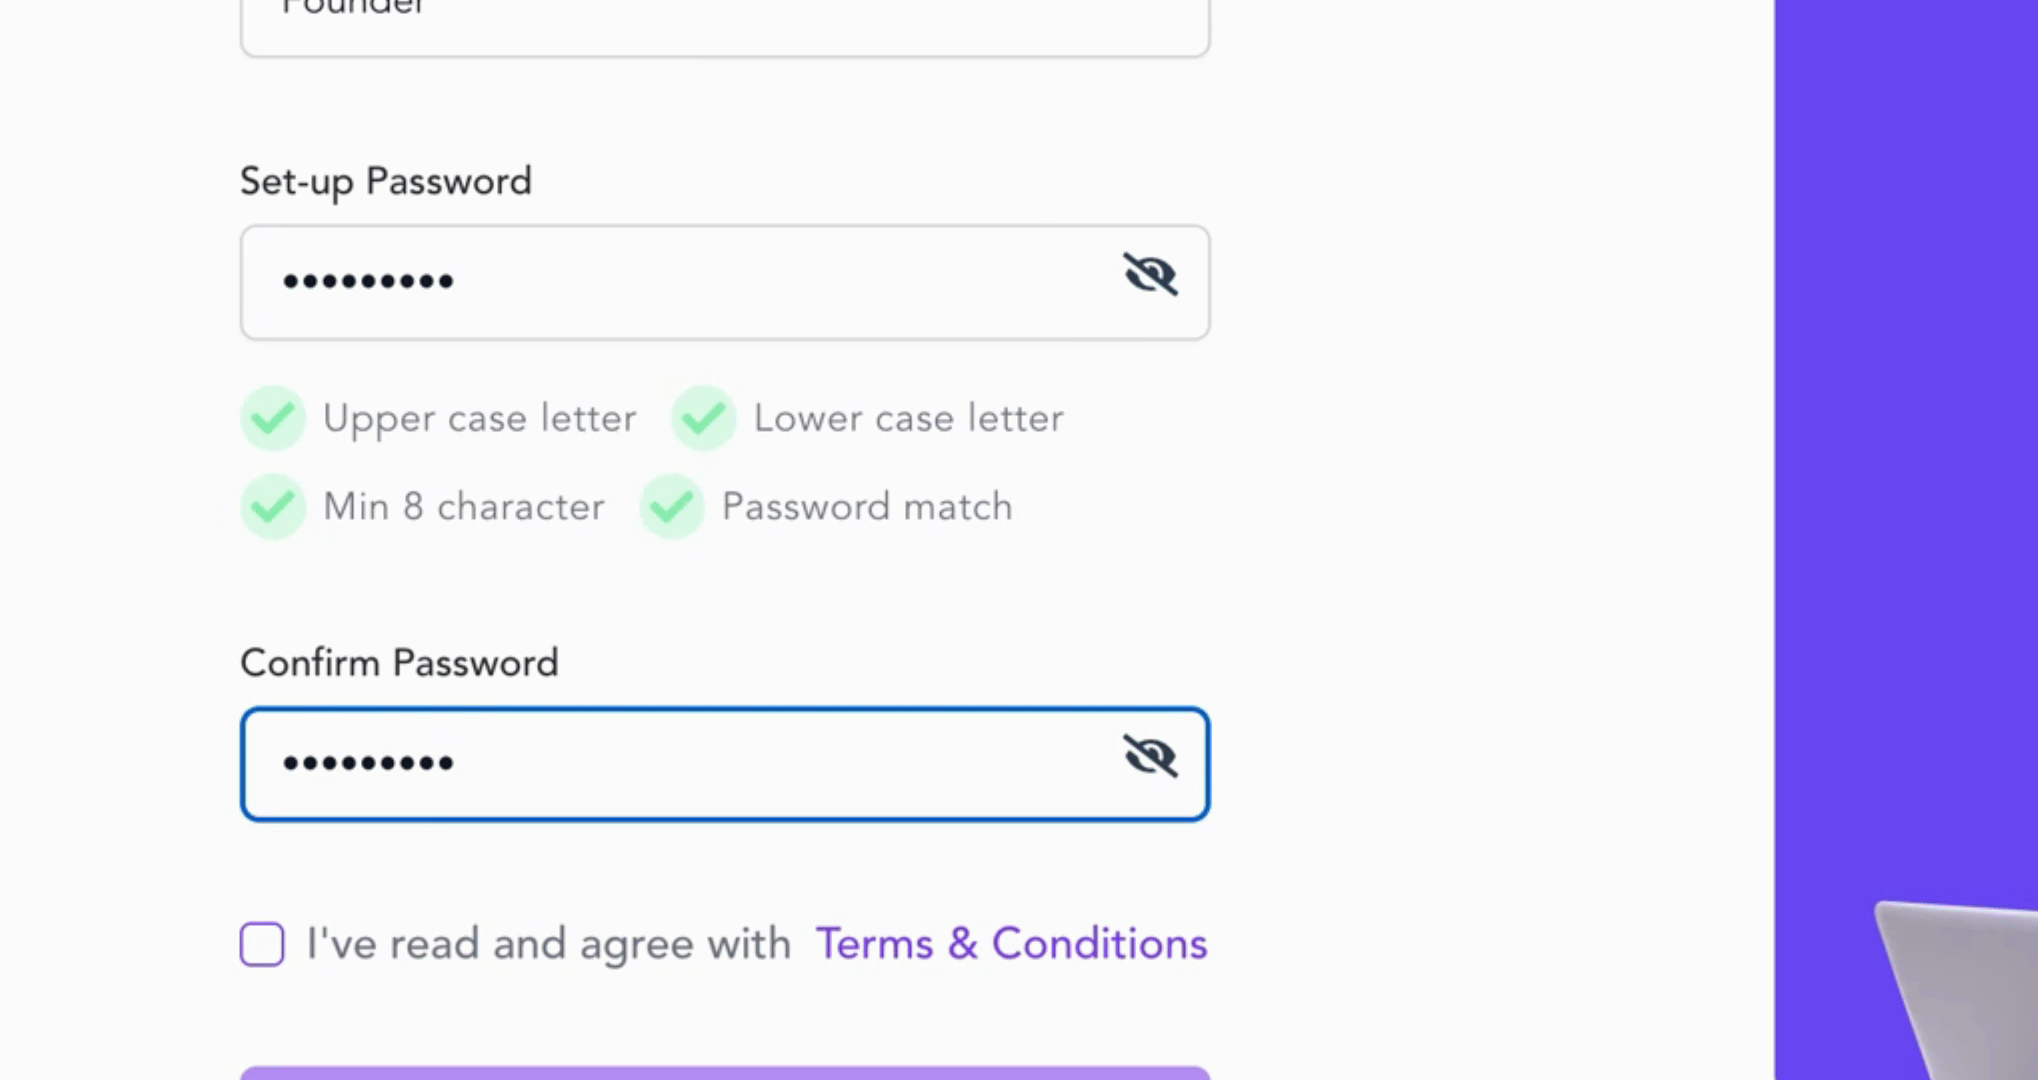
Task: Click the Min 8 character checkmark icon
Action: tap(273, 507)
